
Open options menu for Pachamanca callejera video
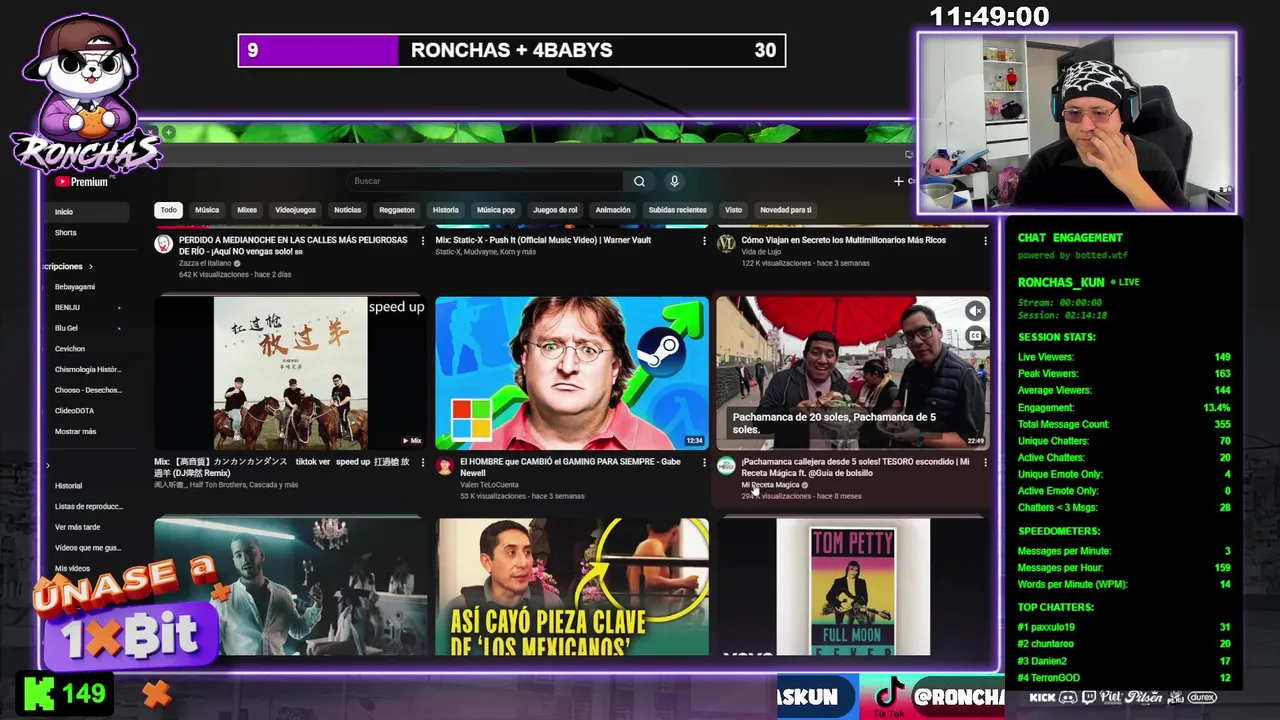click(x=985, y=463)
